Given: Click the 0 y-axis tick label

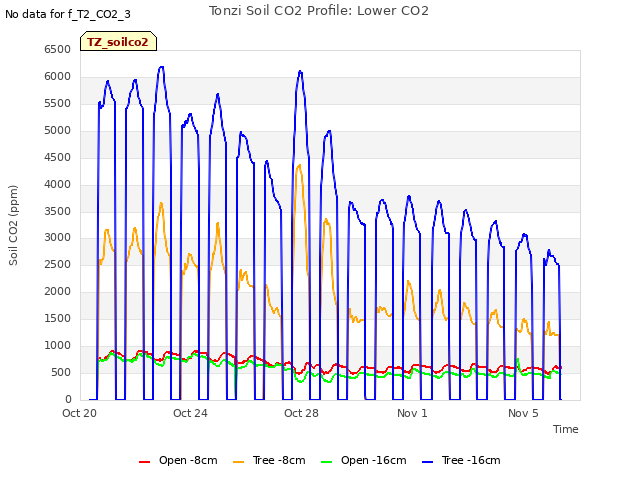Looking at the screenshot, I should click(68, 399).
